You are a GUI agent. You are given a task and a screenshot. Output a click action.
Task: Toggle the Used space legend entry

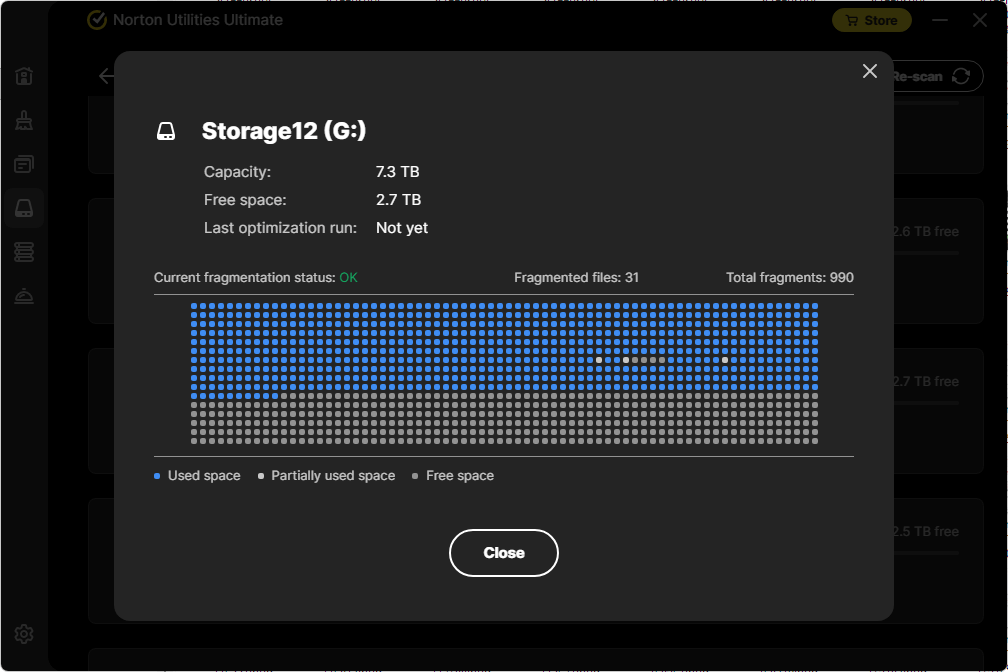point(197,475)
